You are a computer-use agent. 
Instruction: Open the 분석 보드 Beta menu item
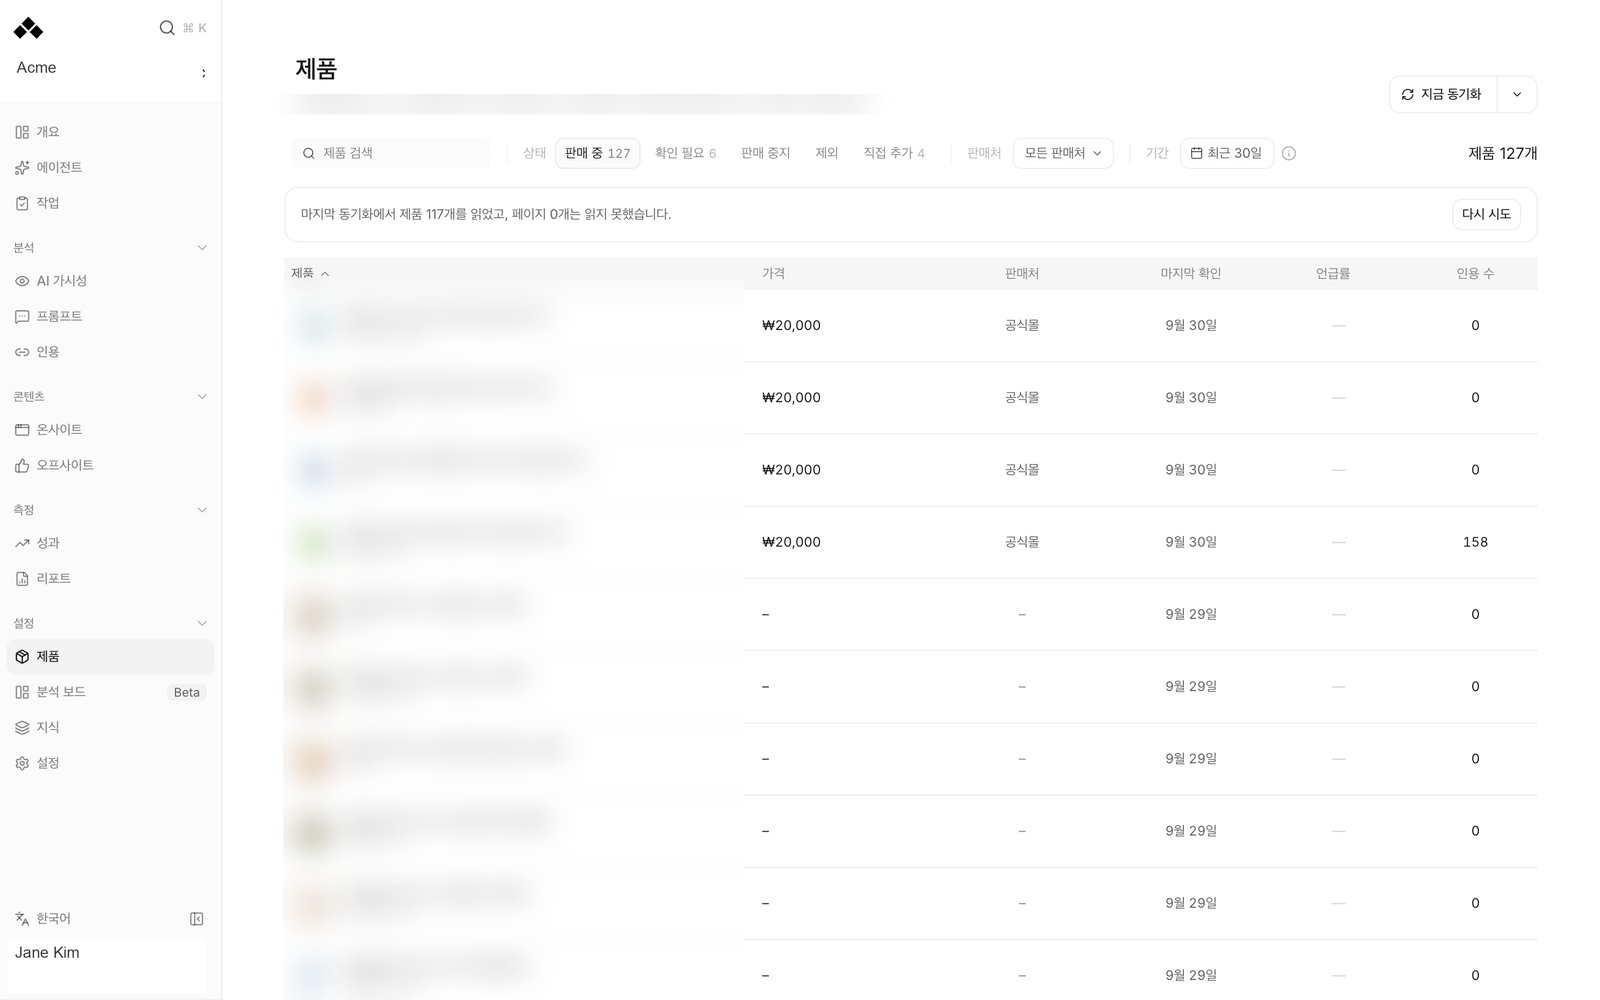pyautogui.click(x=110, y=692)
